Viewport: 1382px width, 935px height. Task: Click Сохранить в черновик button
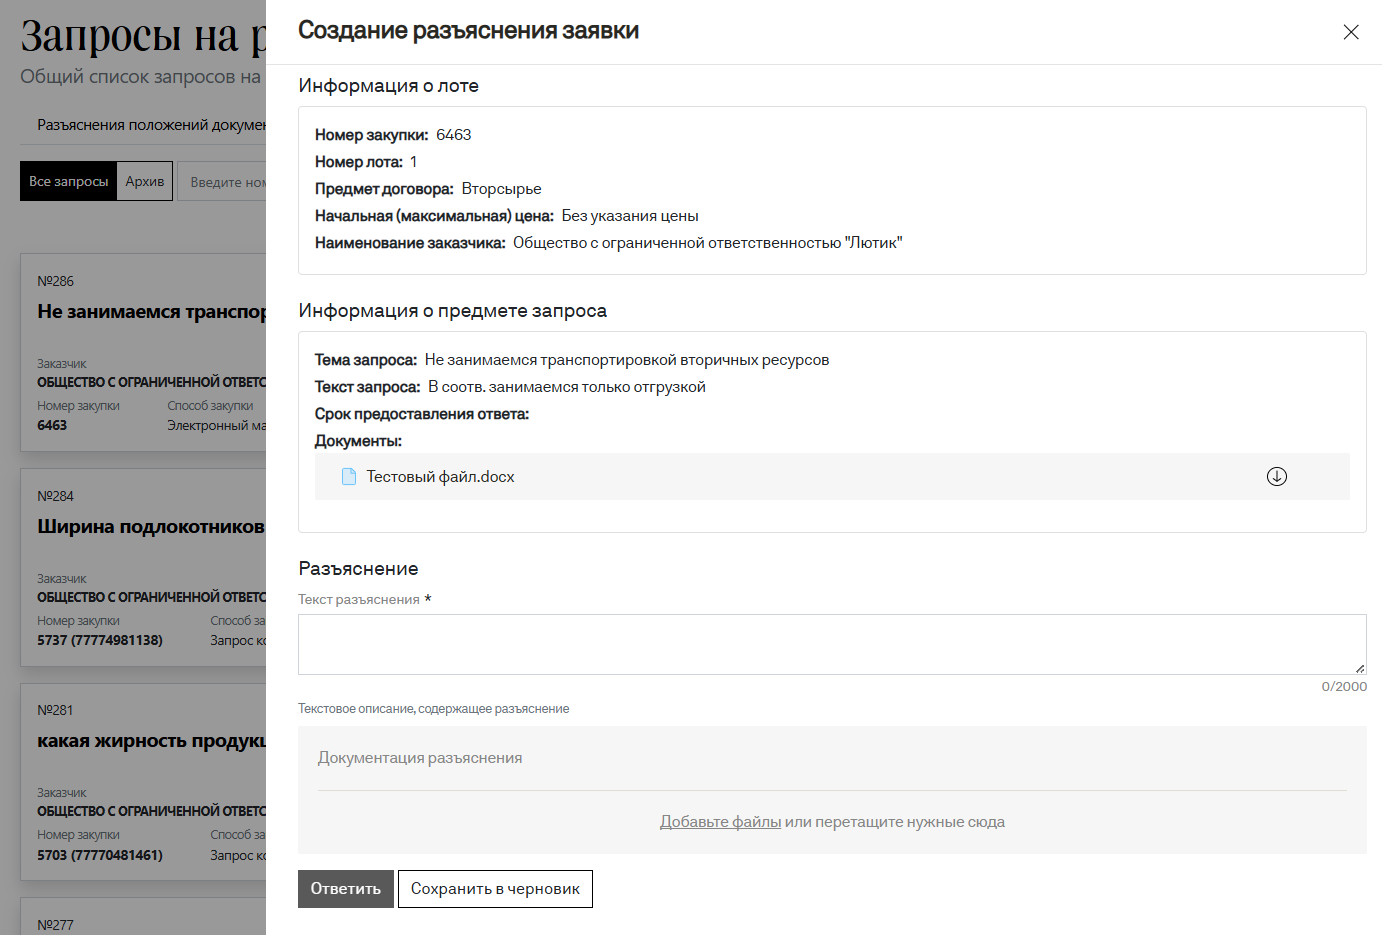[495, 889]
